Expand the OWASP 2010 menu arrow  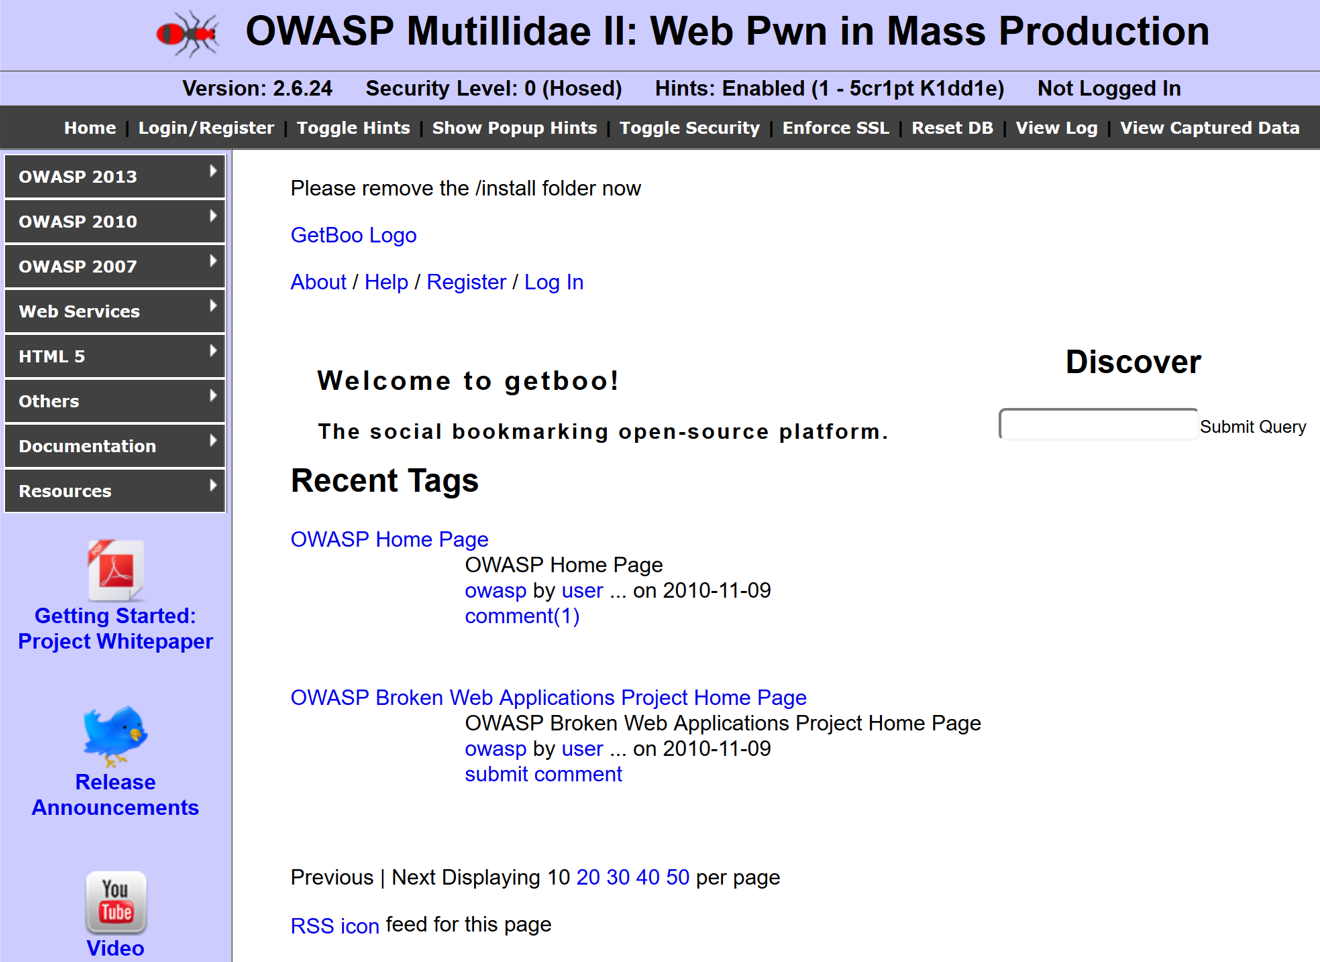(213, 217)
